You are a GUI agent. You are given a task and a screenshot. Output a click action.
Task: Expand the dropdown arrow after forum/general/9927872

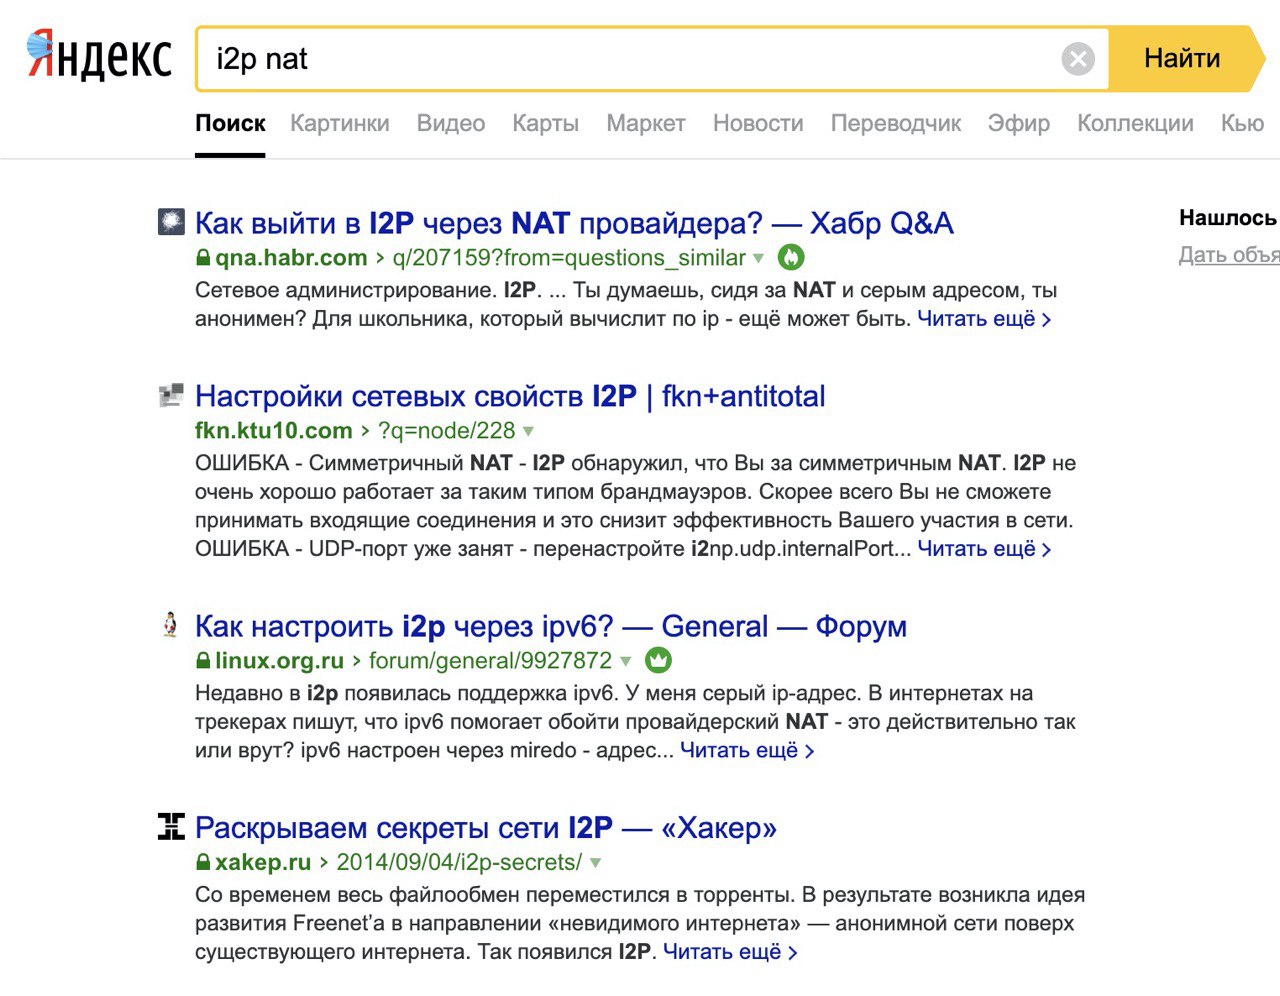tap(625, 662)
